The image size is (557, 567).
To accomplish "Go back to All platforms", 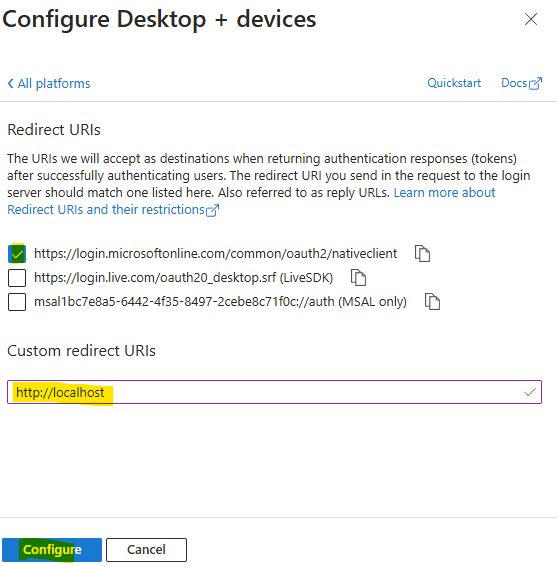I will 49,84.
